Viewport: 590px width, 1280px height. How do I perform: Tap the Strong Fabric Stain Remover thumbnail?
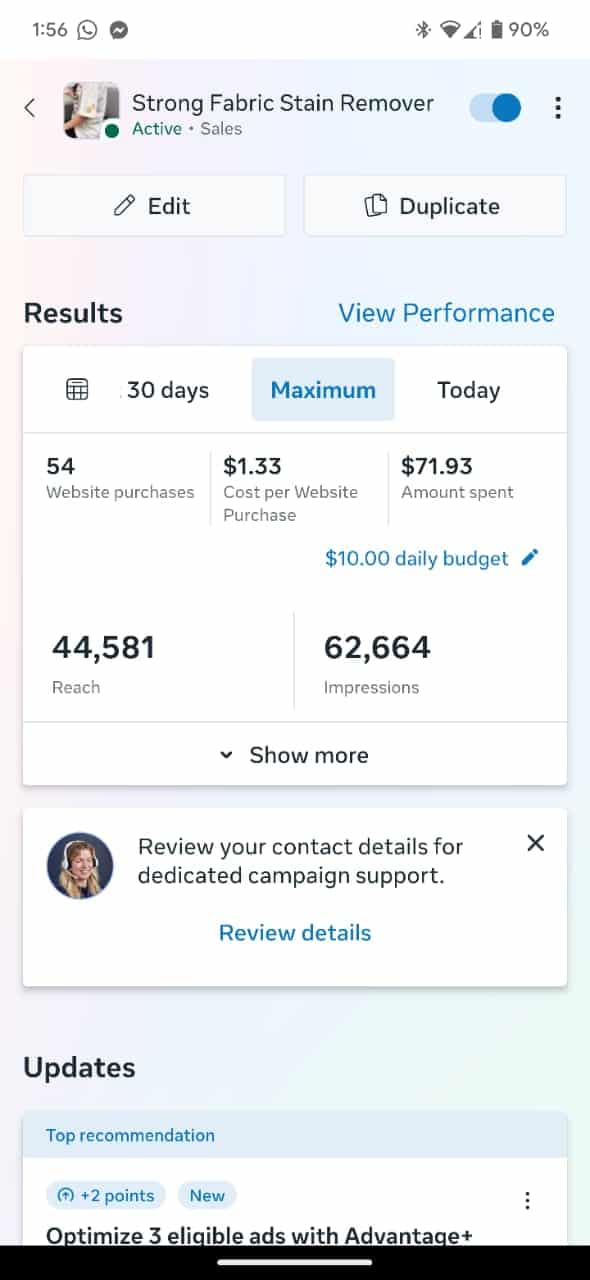91,110
